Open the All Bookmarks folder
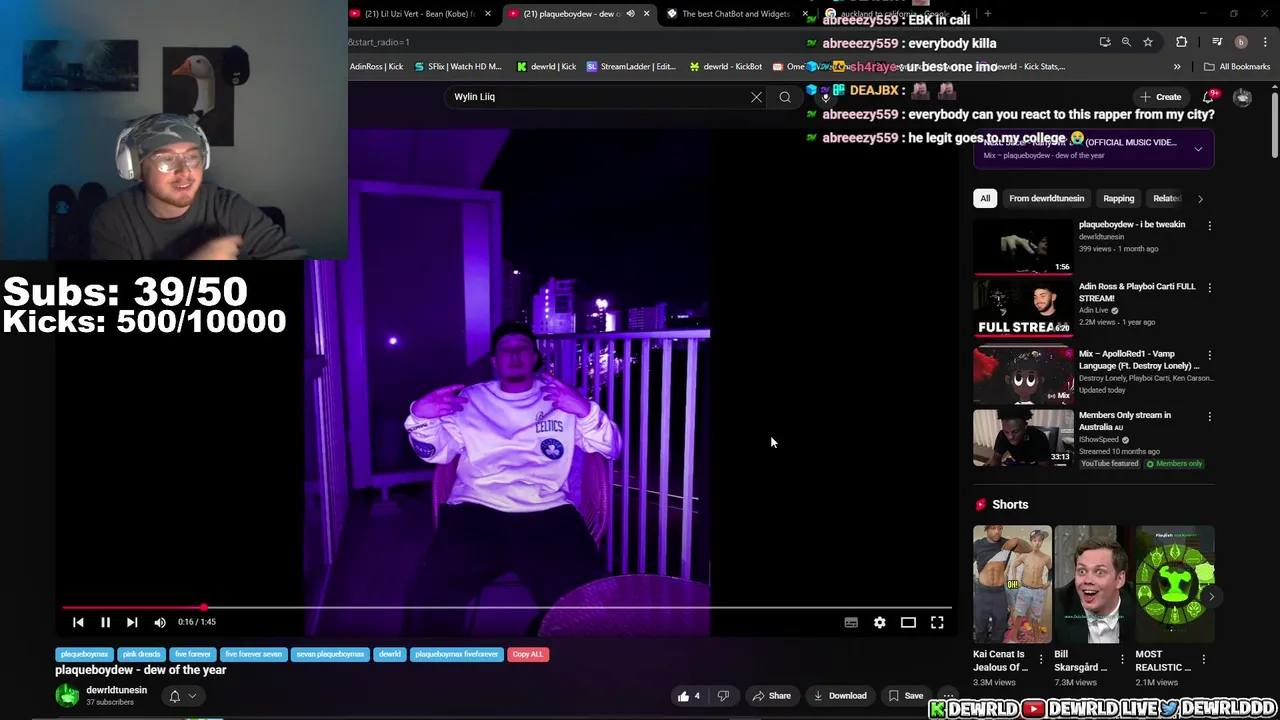The width and height of the screenshot is (1280, 720). tap(1237, 67)
